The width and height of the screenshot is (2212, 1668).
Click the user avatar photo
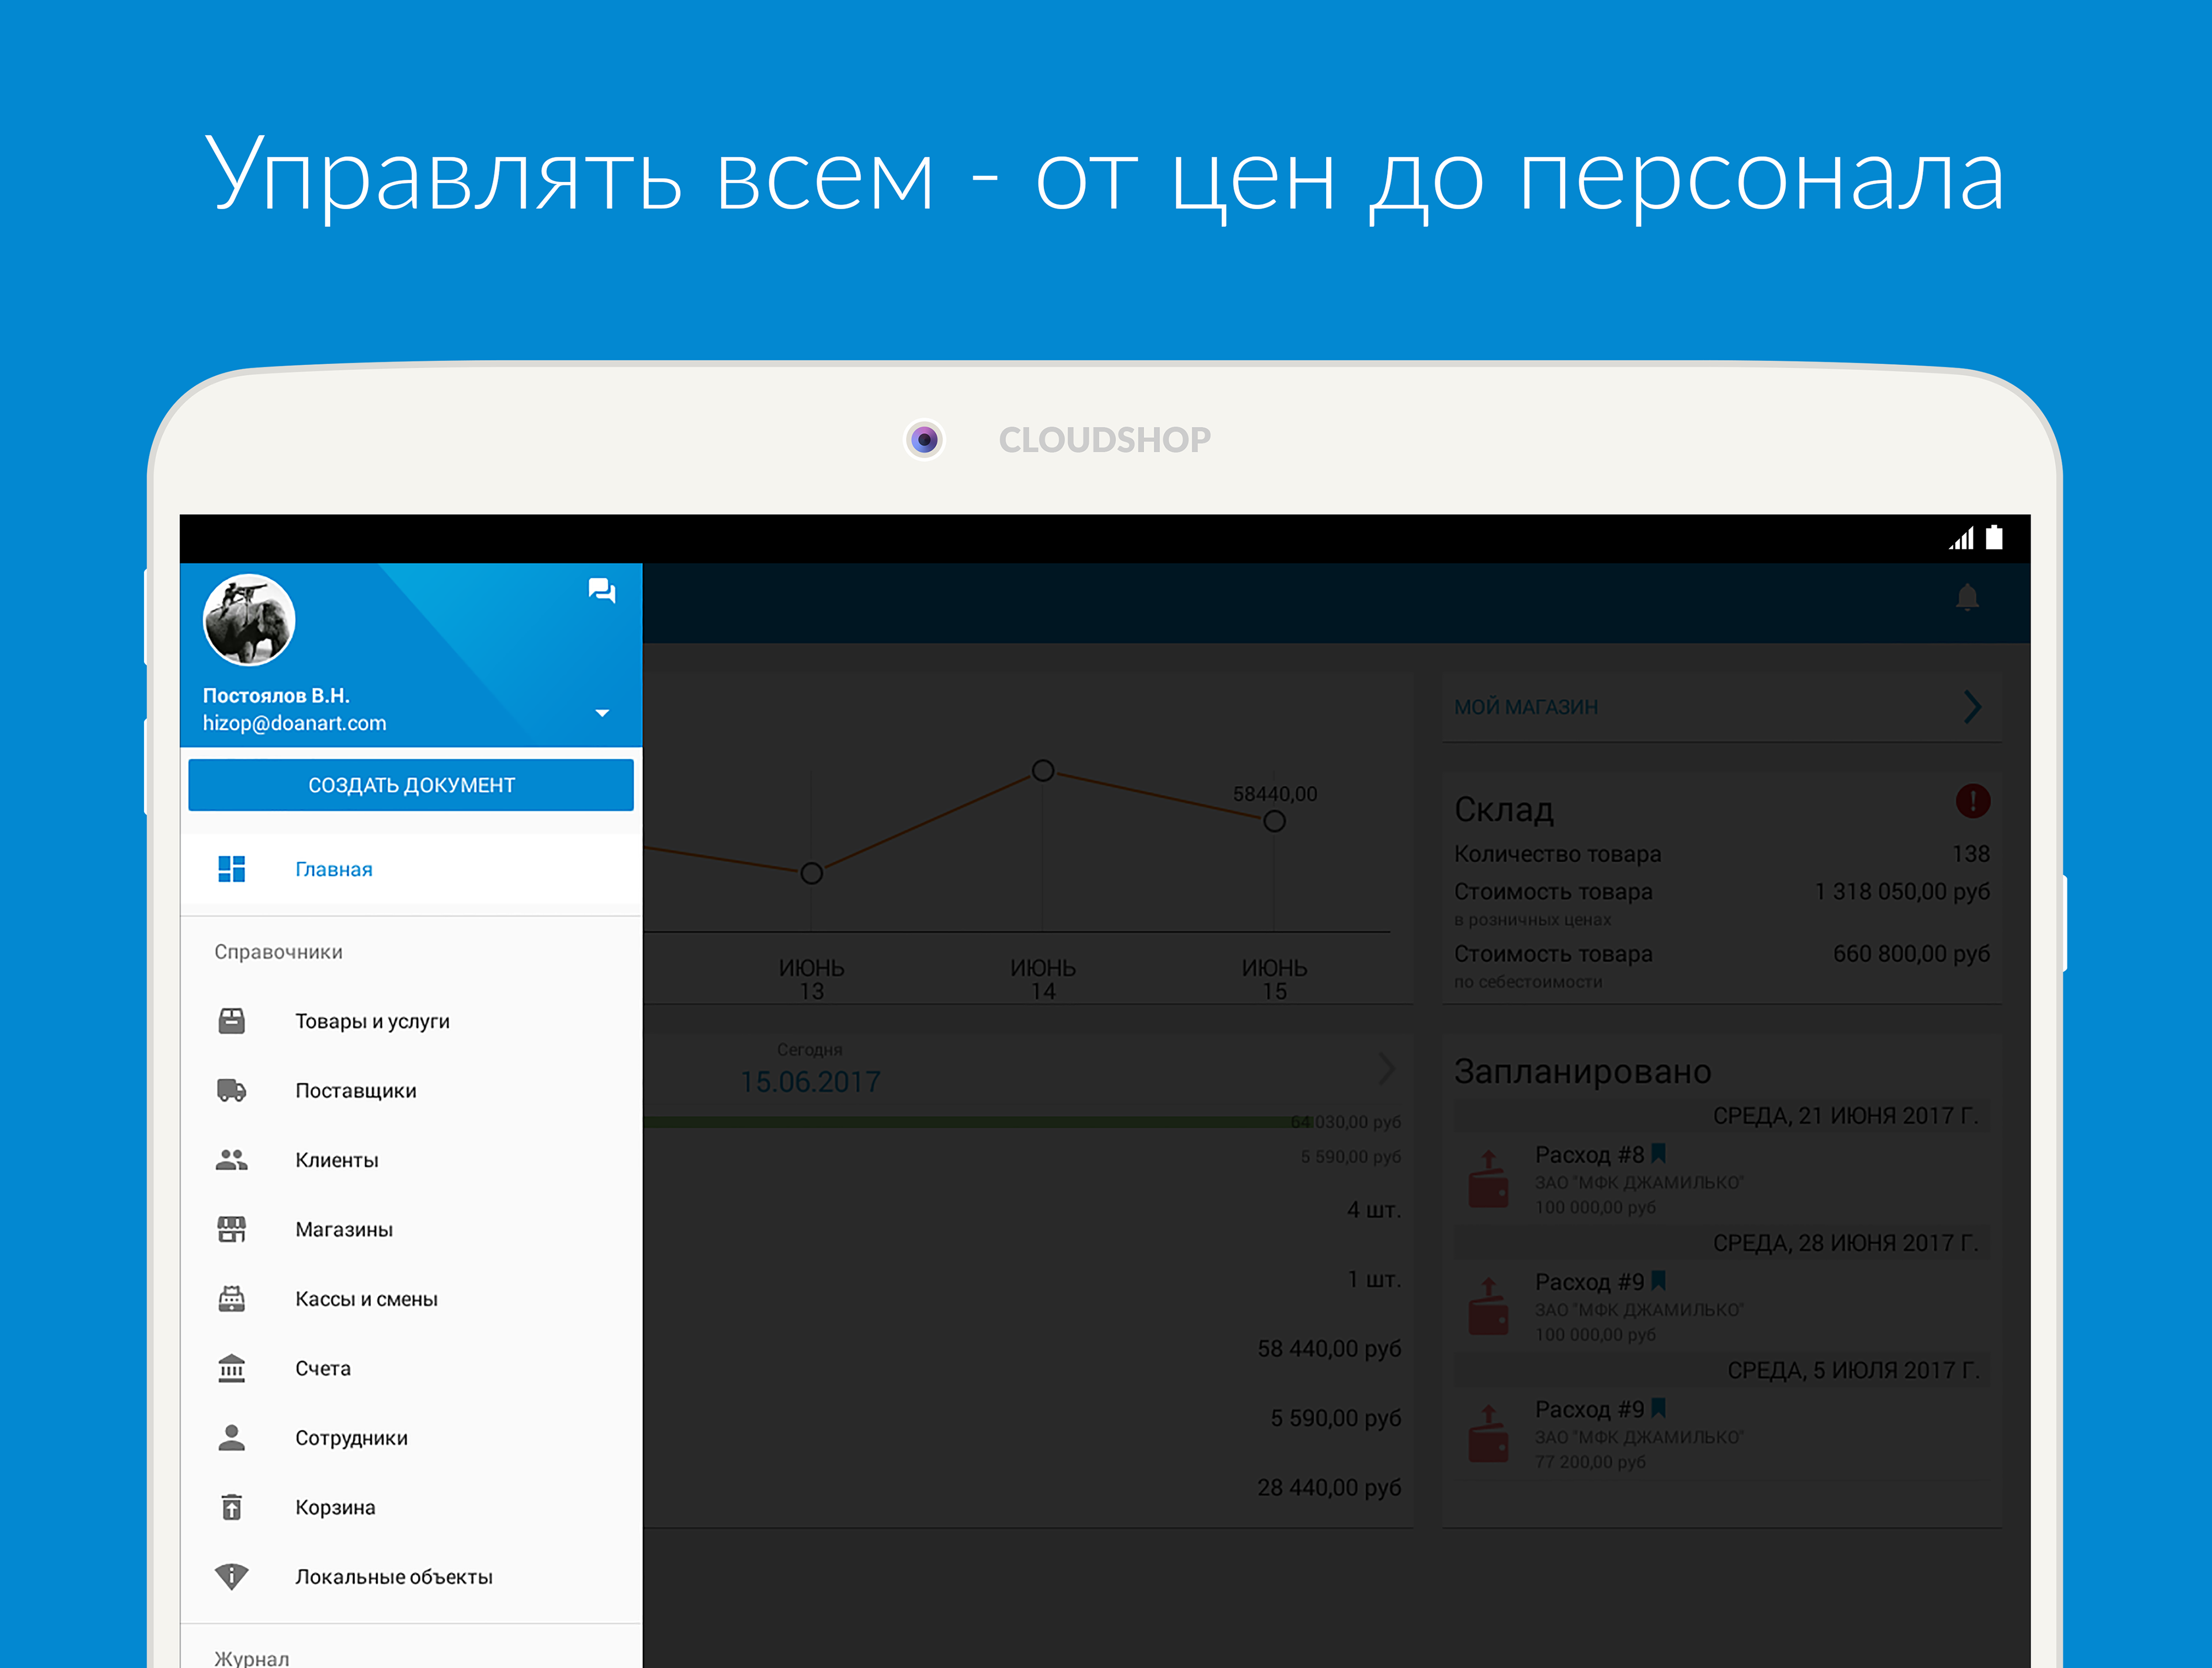click(x=249, y=619)
